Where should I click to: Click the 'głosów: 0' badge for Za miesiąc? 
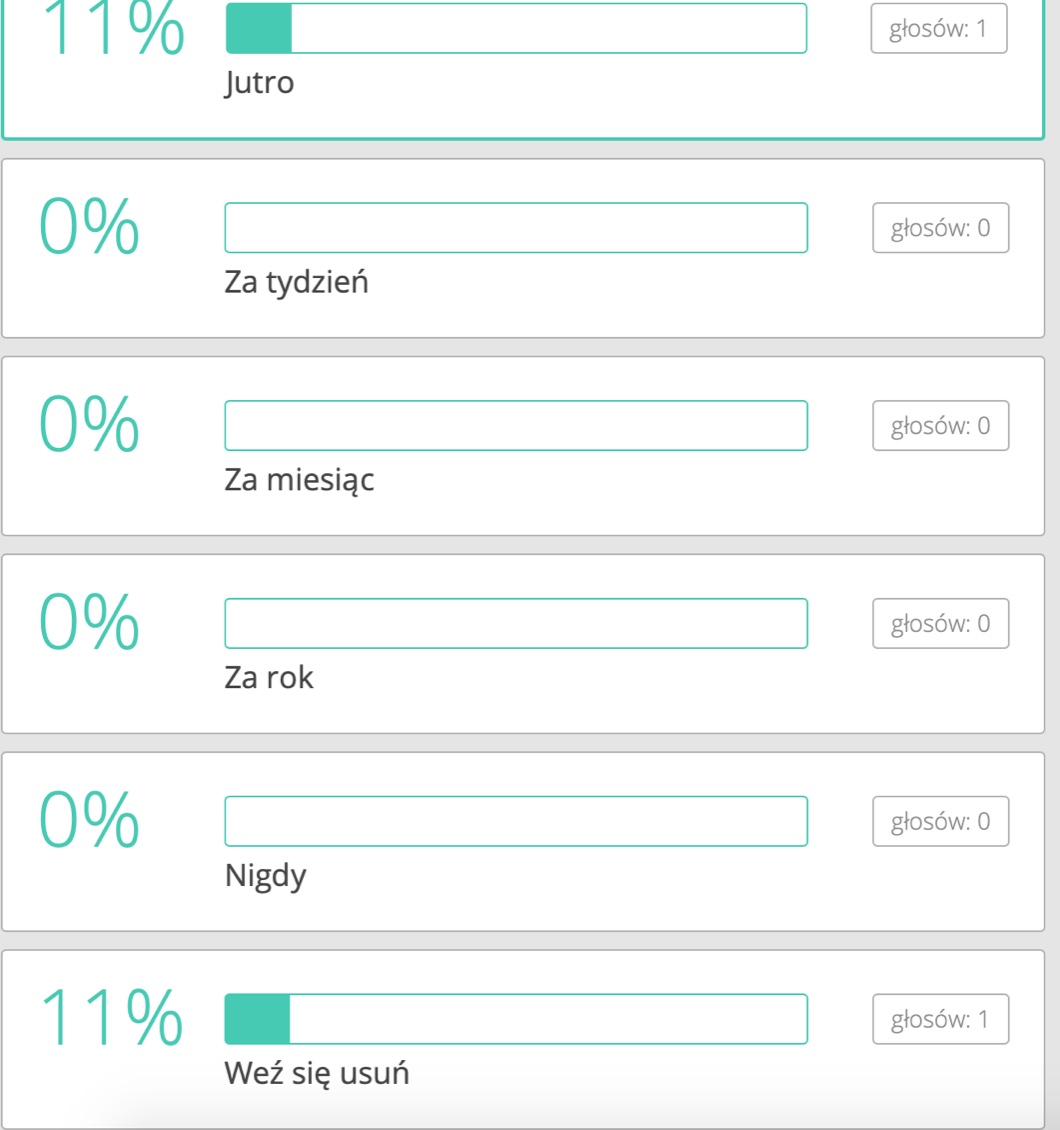pos(940,426)
